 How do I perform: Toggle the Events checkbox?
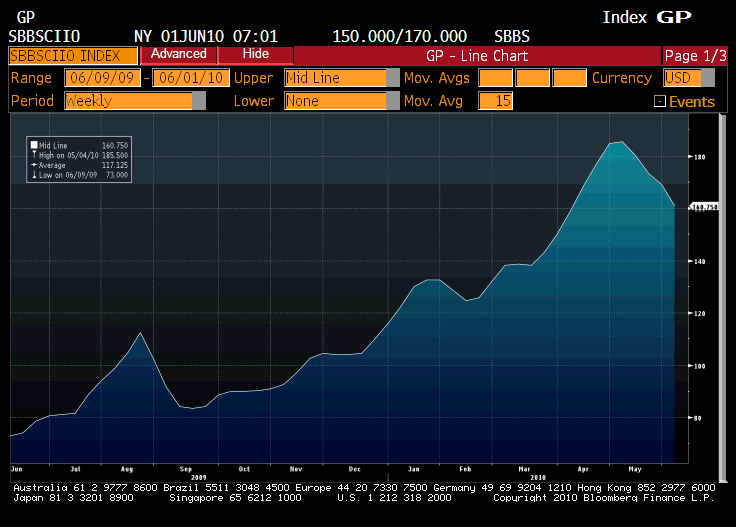pos(659,101)
